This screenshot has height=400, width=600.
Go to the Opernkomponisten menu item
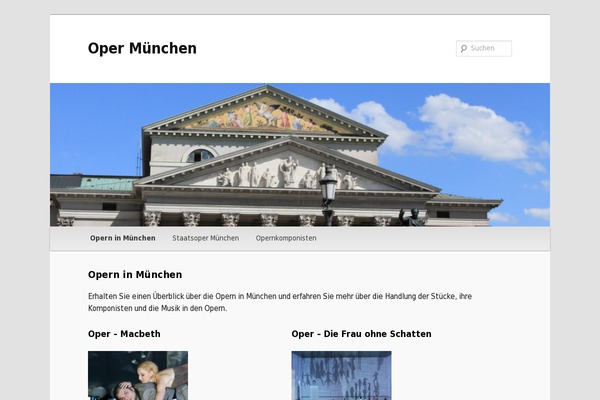coord(286,238)
